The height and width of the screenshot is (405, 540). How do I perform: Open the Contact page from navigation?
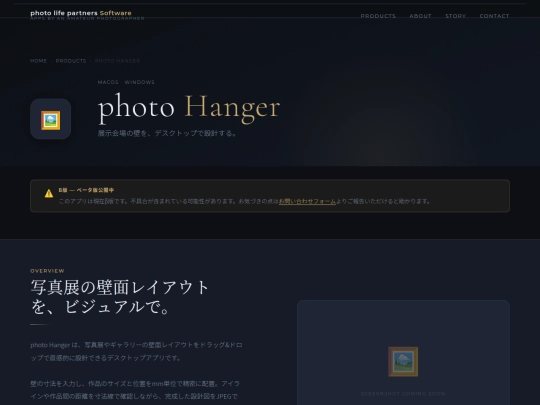point(494,16)
